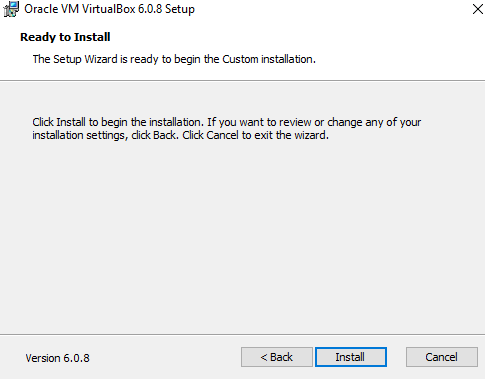Screen dimensions: 485x379
Task: Click the empty gray dialog body area
Action: 242,233
